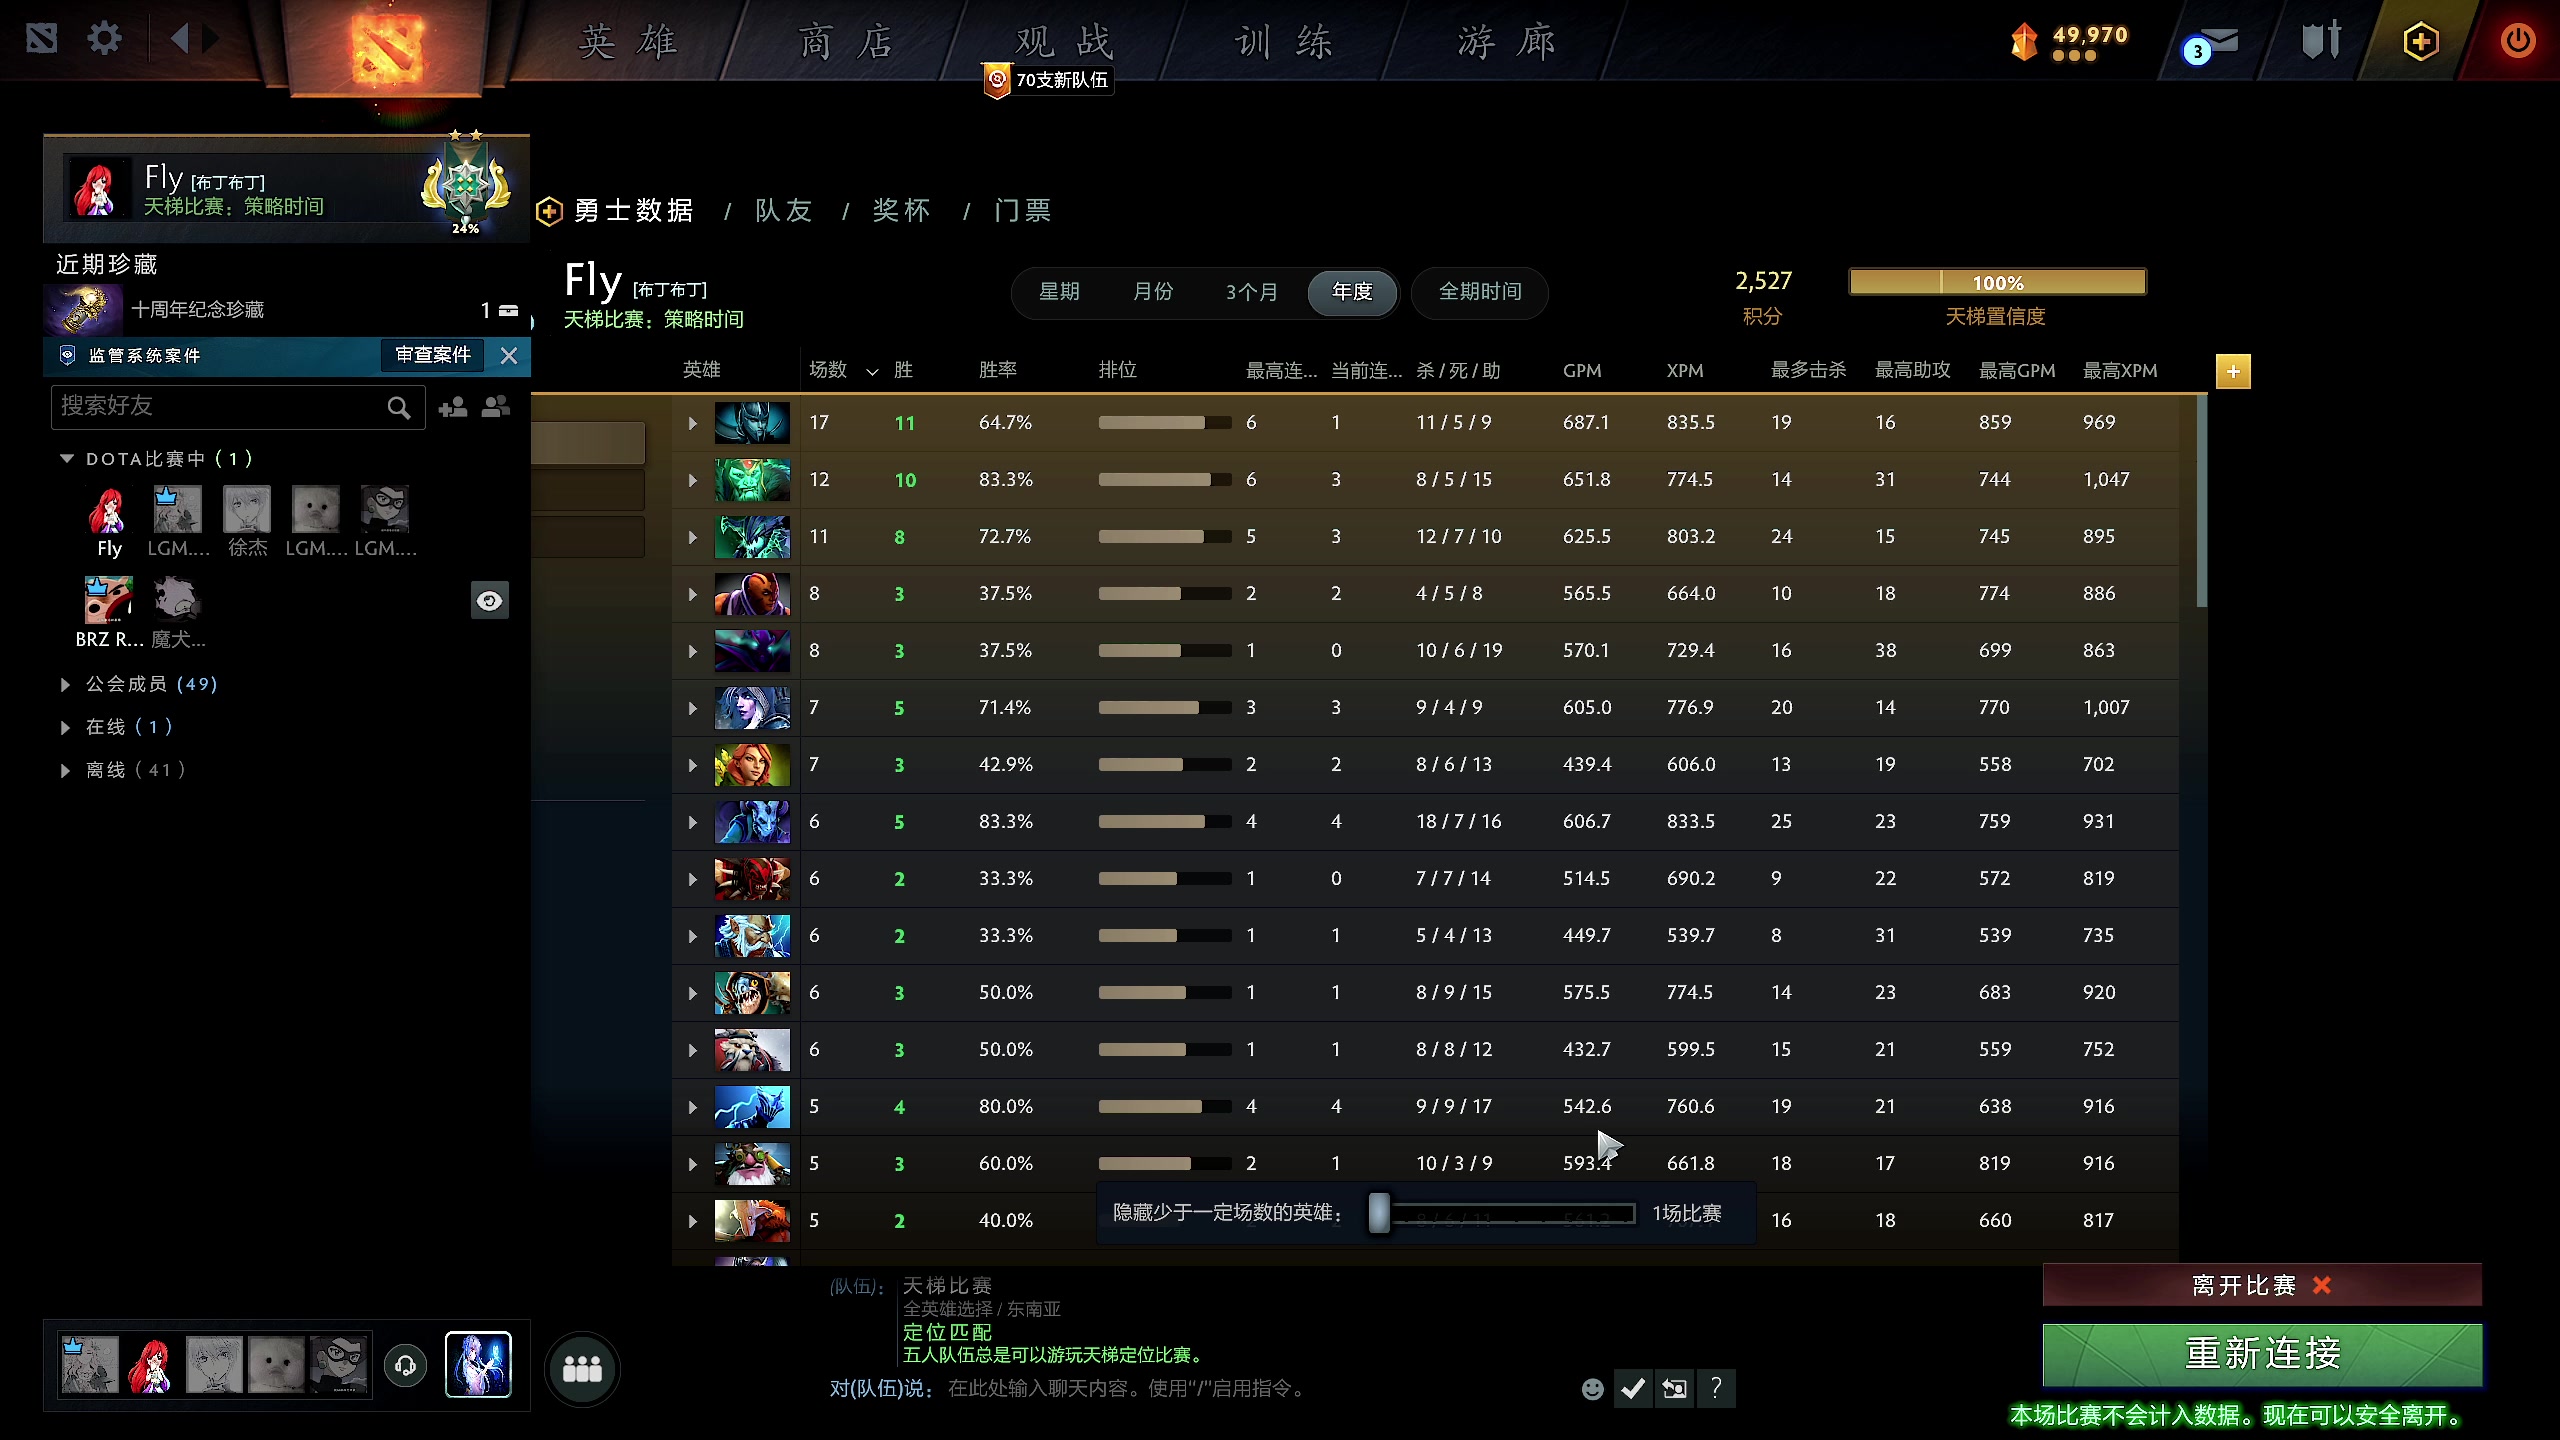Open the armory shield and sword icon

tap(2321, 41)
